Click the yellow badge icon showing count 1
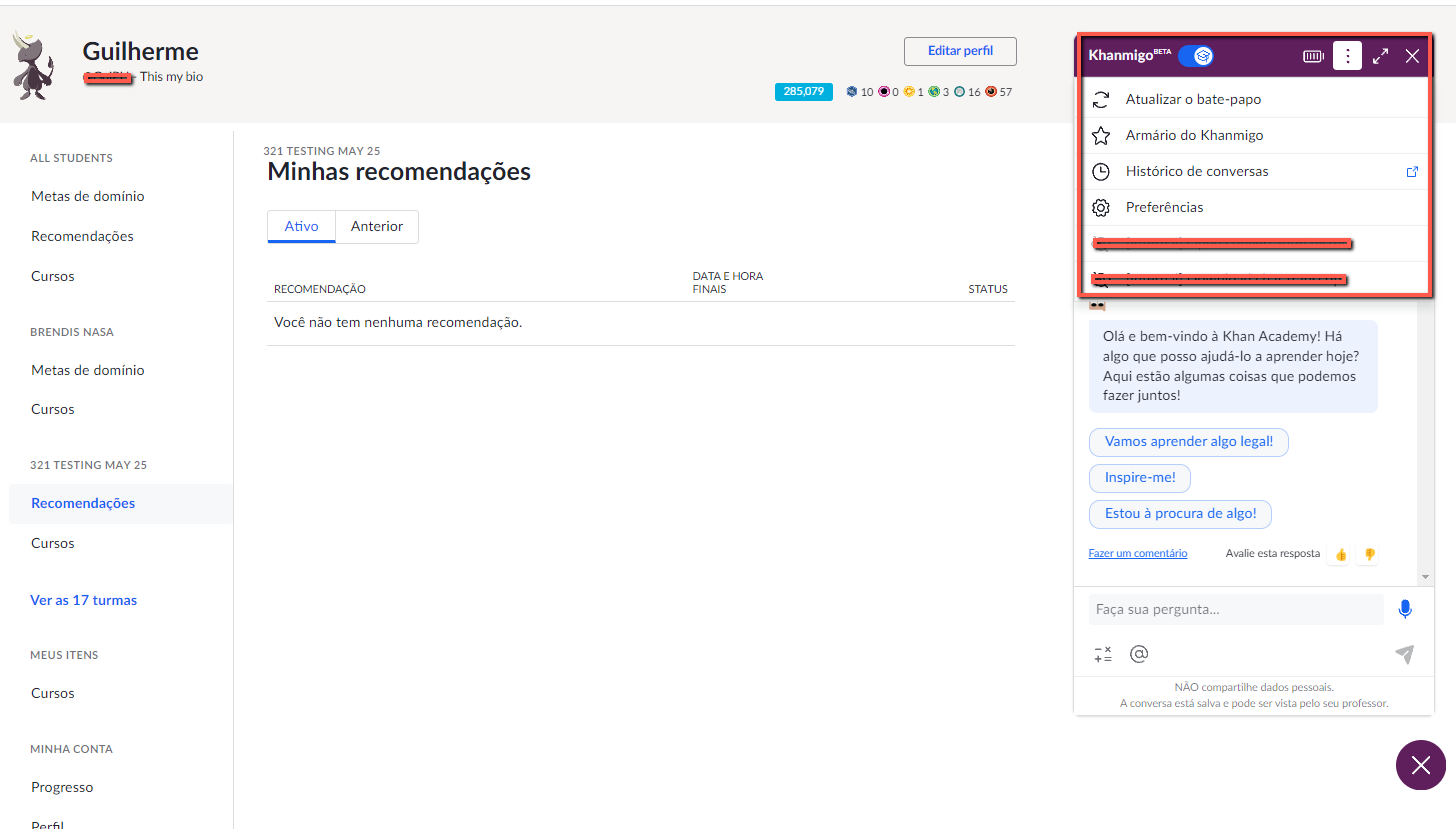 [x=909, y=91]
